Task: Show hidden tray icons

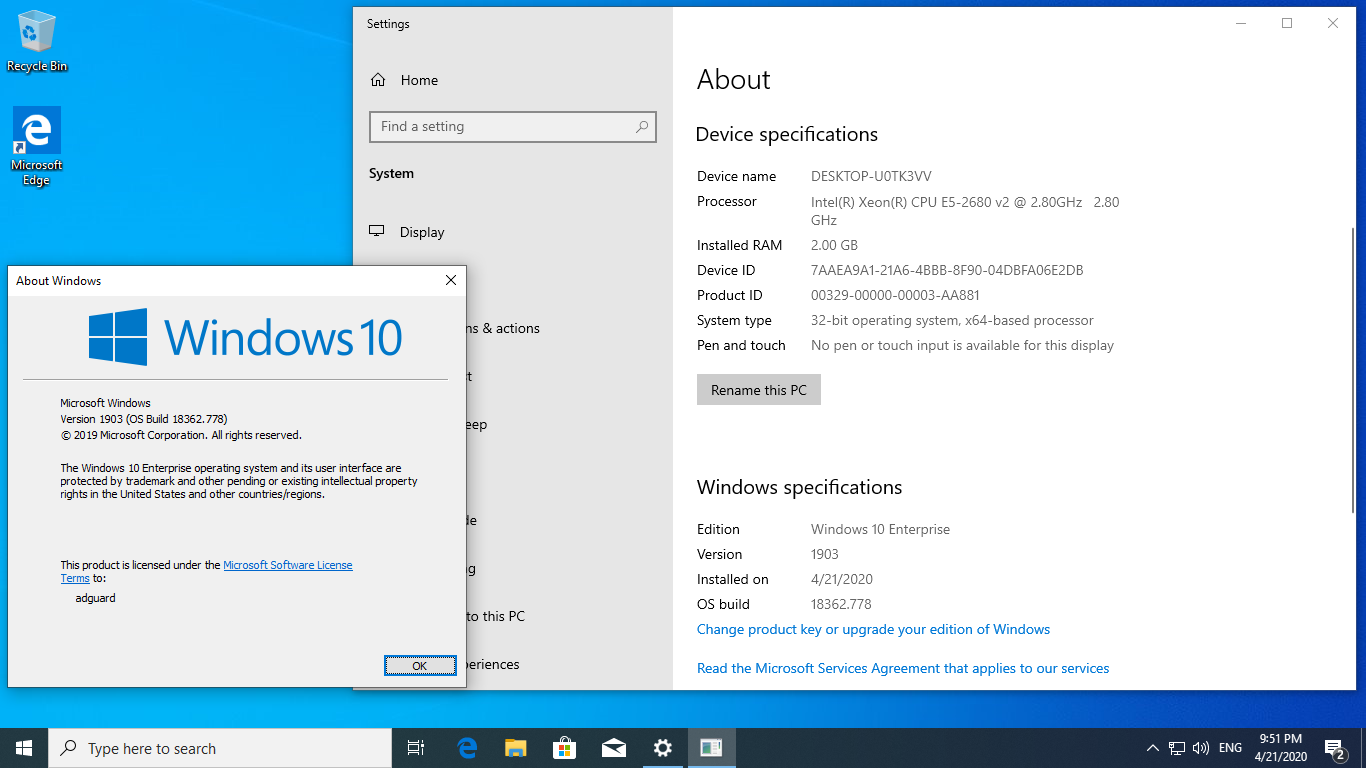Action: pos(1152,748)
